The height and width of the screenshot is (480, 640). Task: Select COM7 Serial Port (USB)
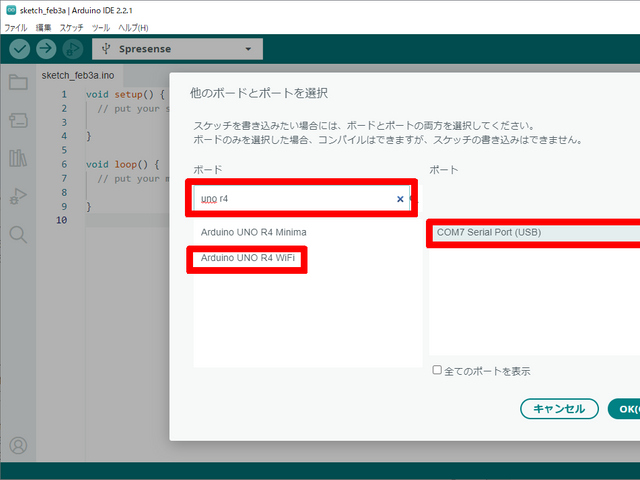click(x=536, y=233)
